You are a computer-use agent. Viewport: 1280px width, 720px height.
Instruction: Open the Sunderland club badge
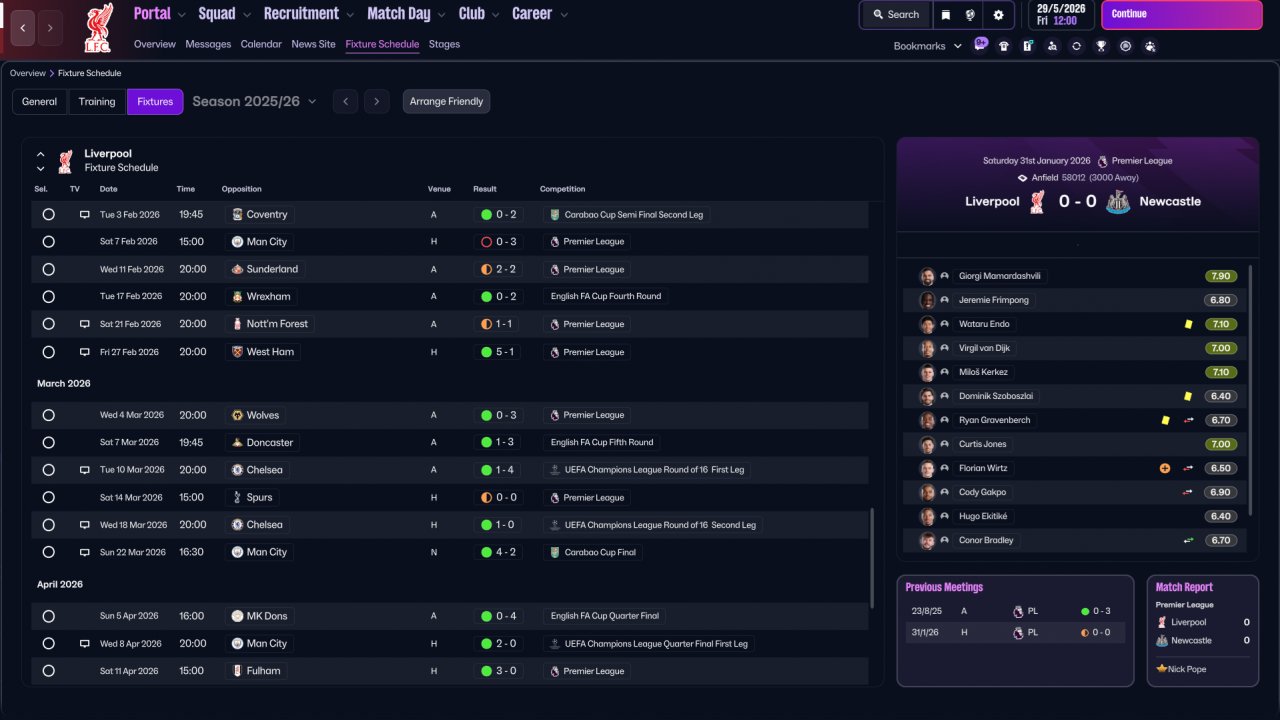(237, 269)
